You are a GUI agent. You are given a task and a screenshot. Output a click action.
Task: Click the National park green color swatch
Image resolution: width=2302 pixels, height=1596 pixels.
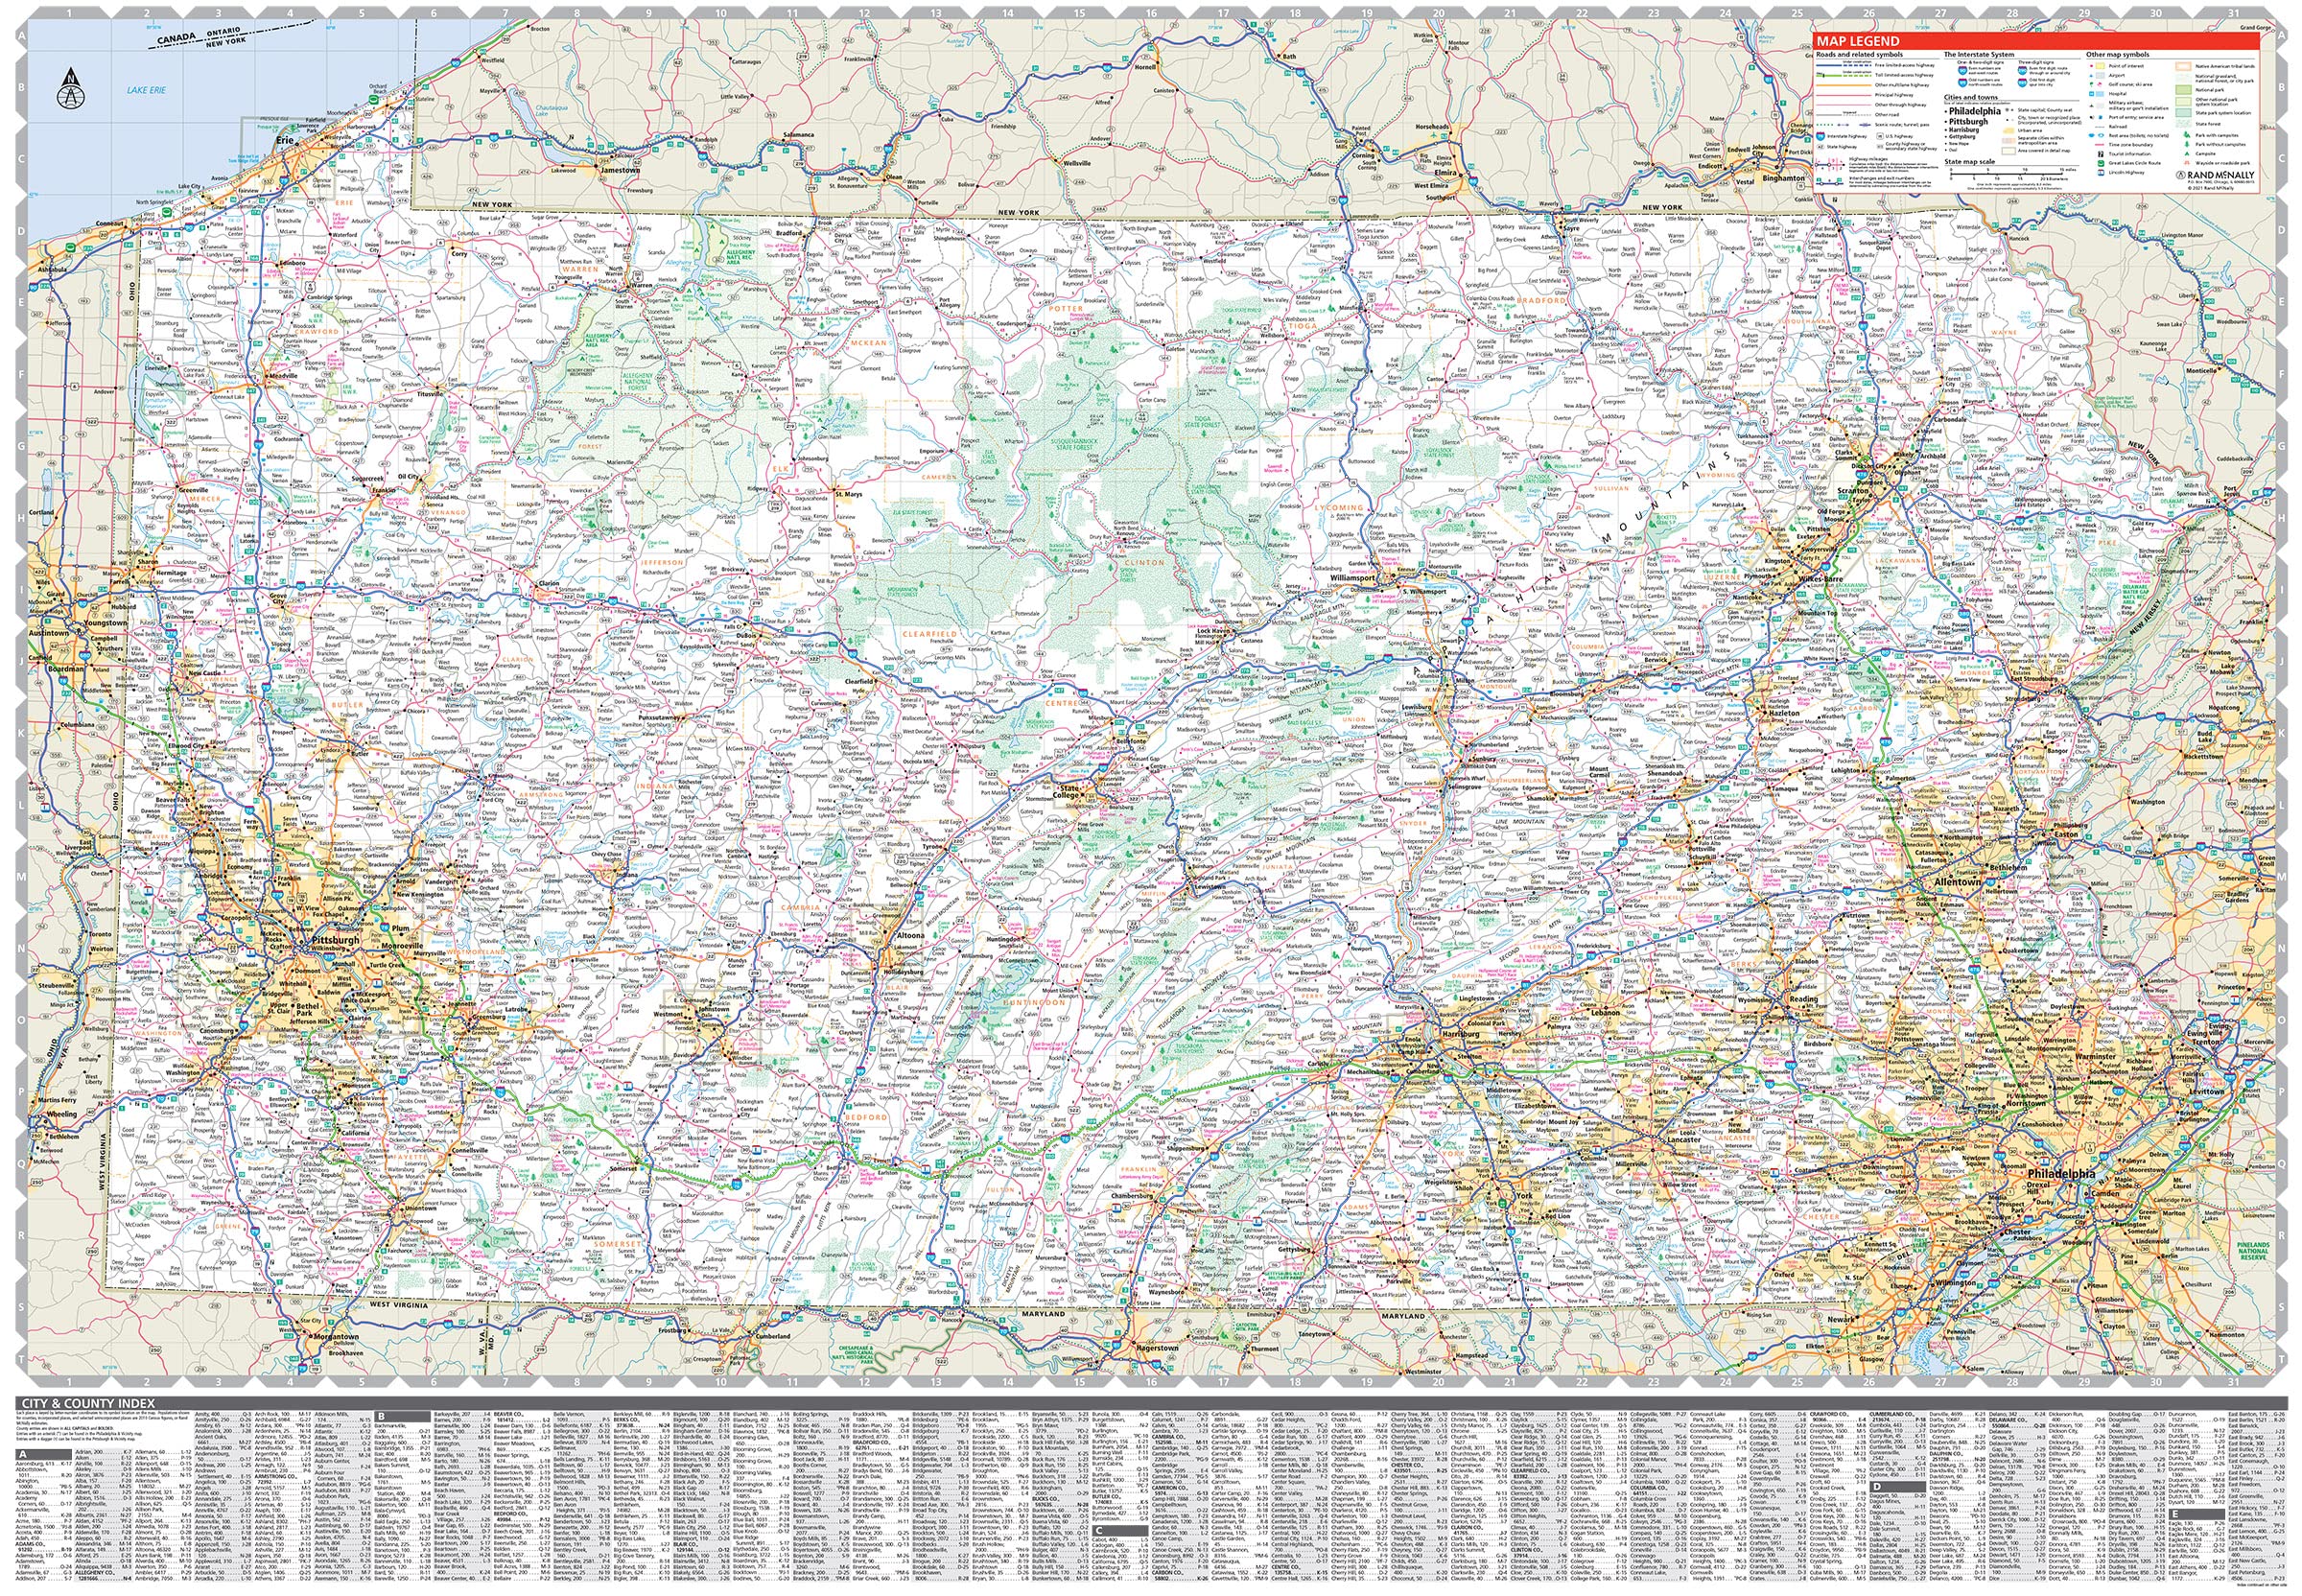point(2183,90)
